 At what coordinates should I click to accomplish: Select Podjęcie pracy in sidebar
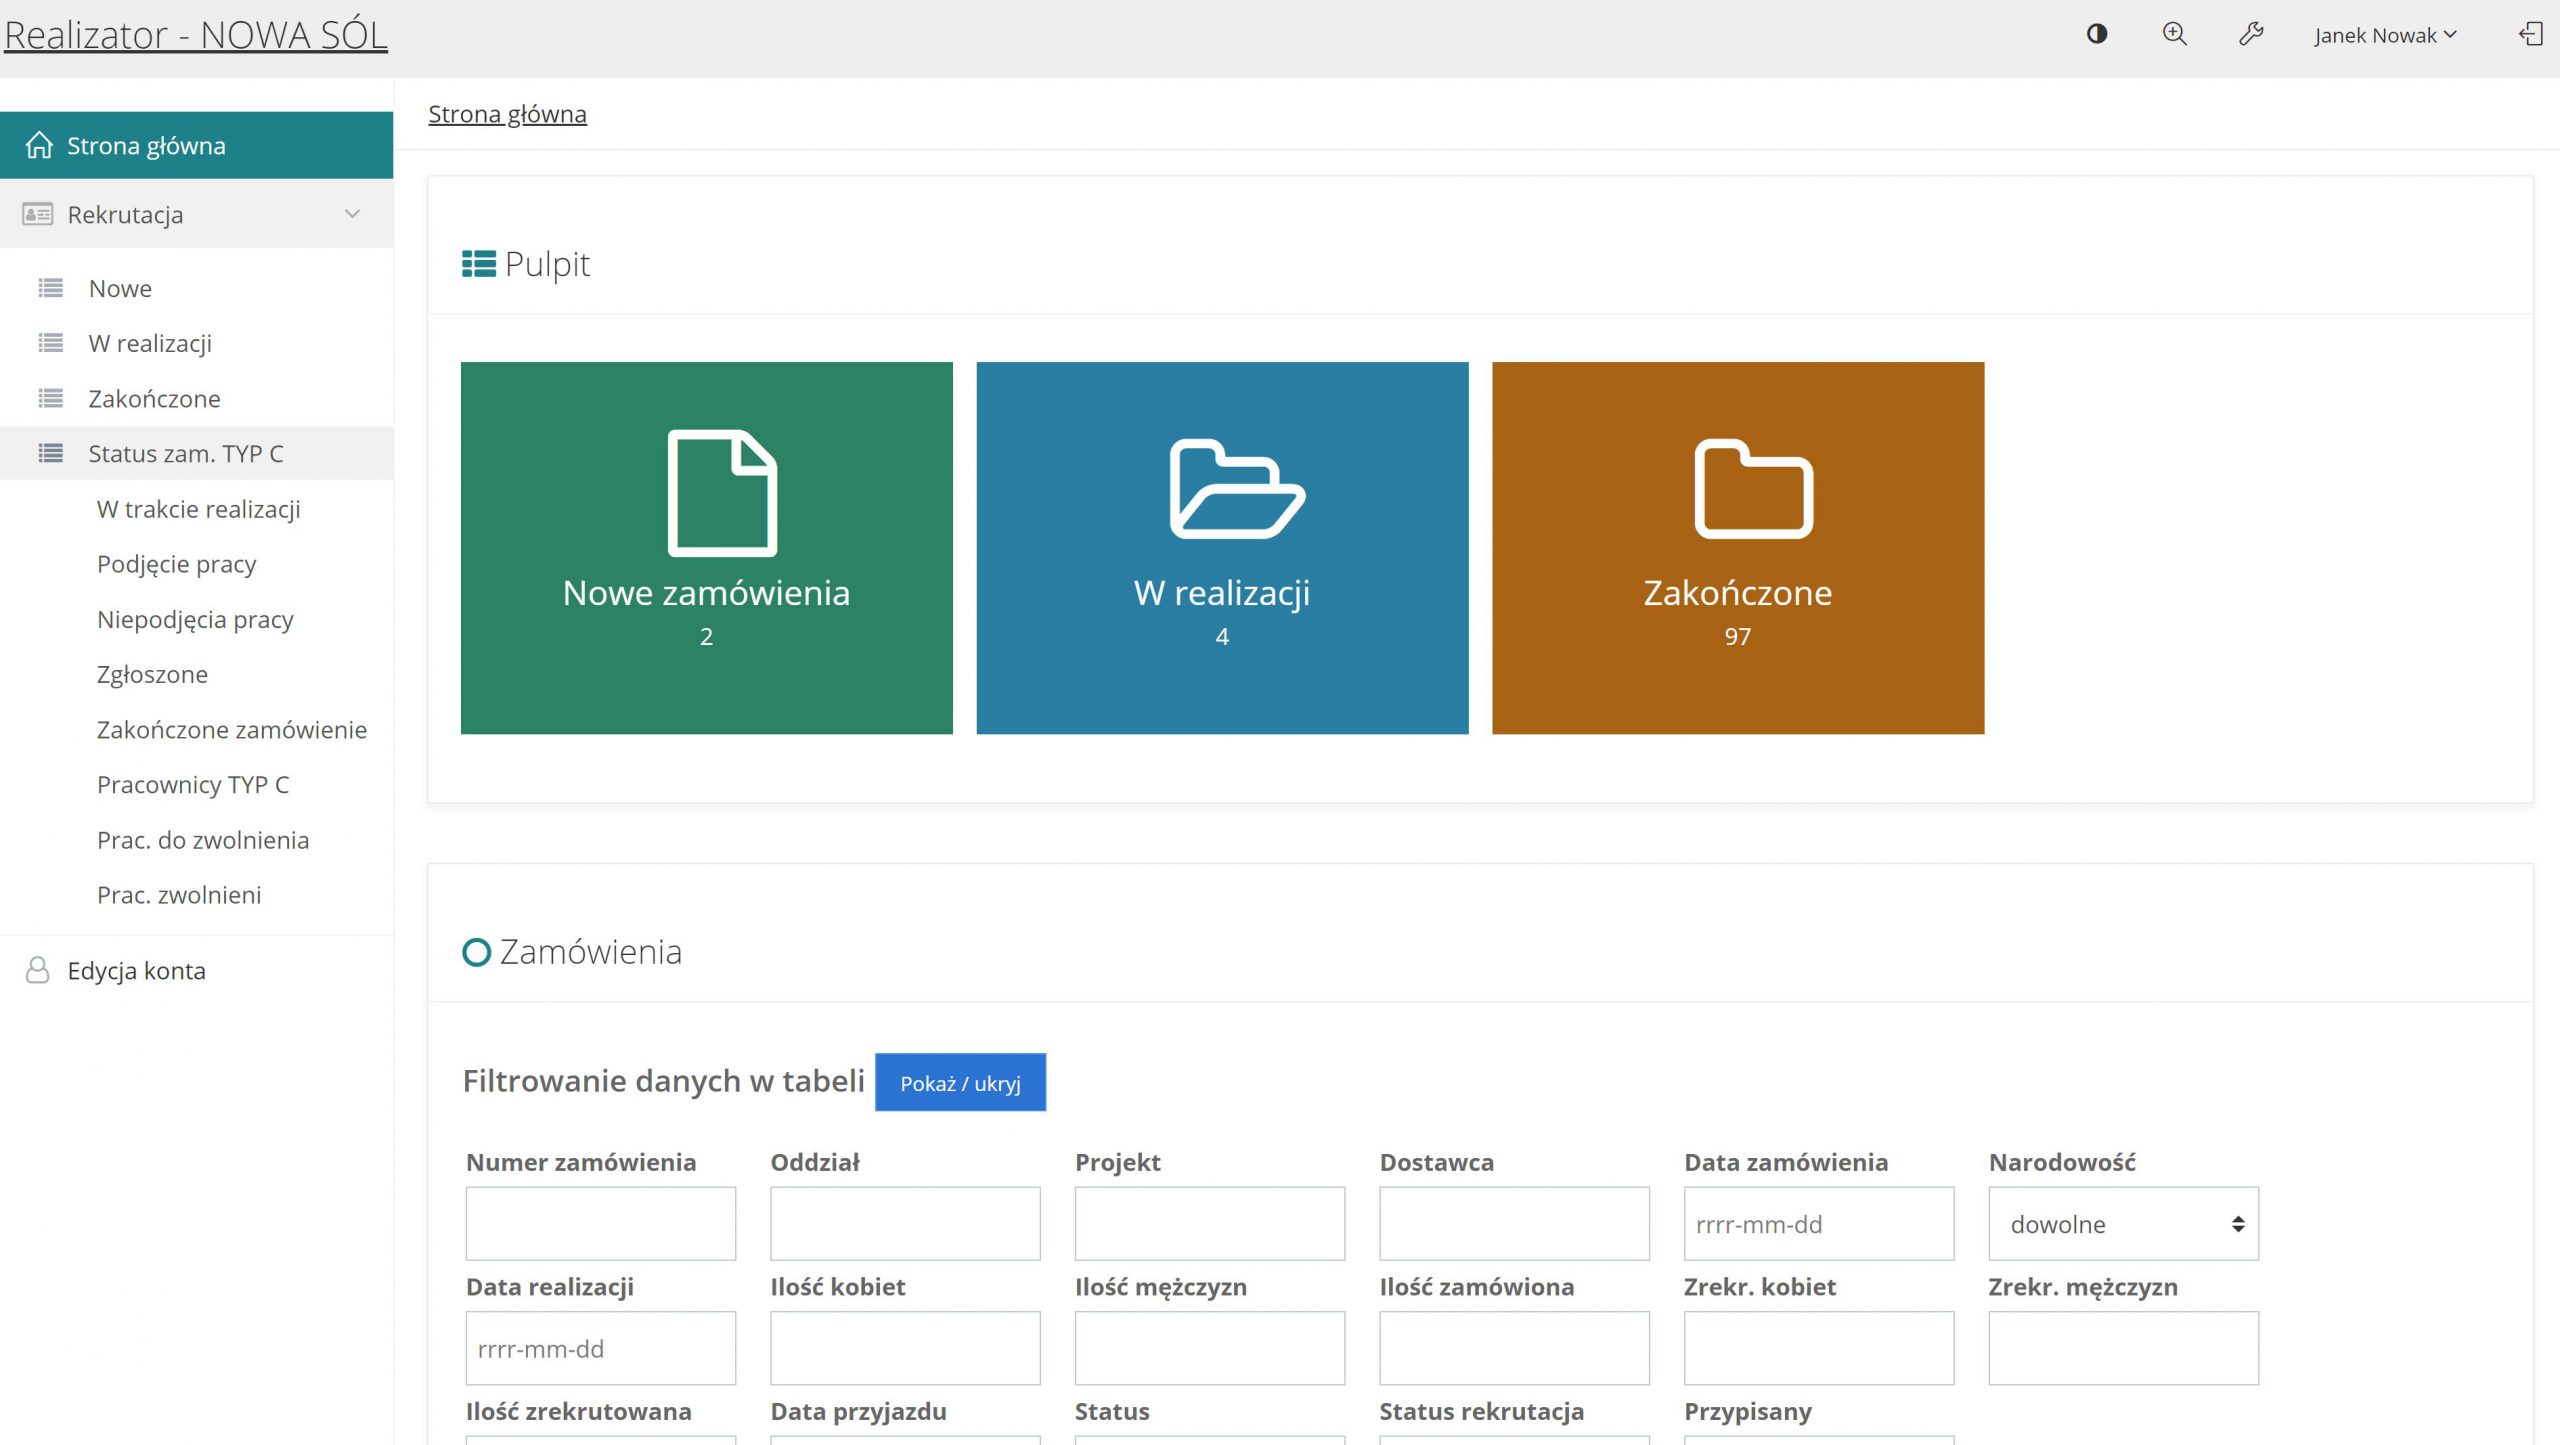click(x=177, y=564)
